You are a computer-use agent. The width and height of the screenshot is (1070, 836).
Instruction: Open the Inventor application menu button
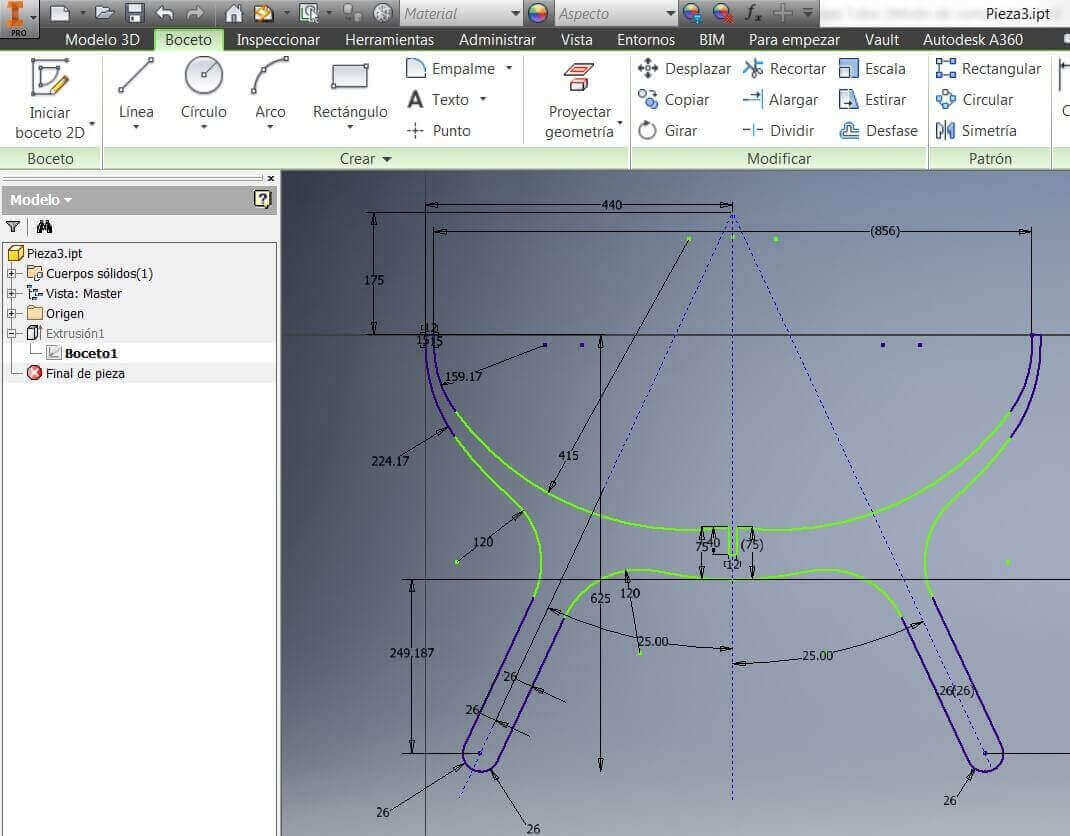click(x=18, y=18)
